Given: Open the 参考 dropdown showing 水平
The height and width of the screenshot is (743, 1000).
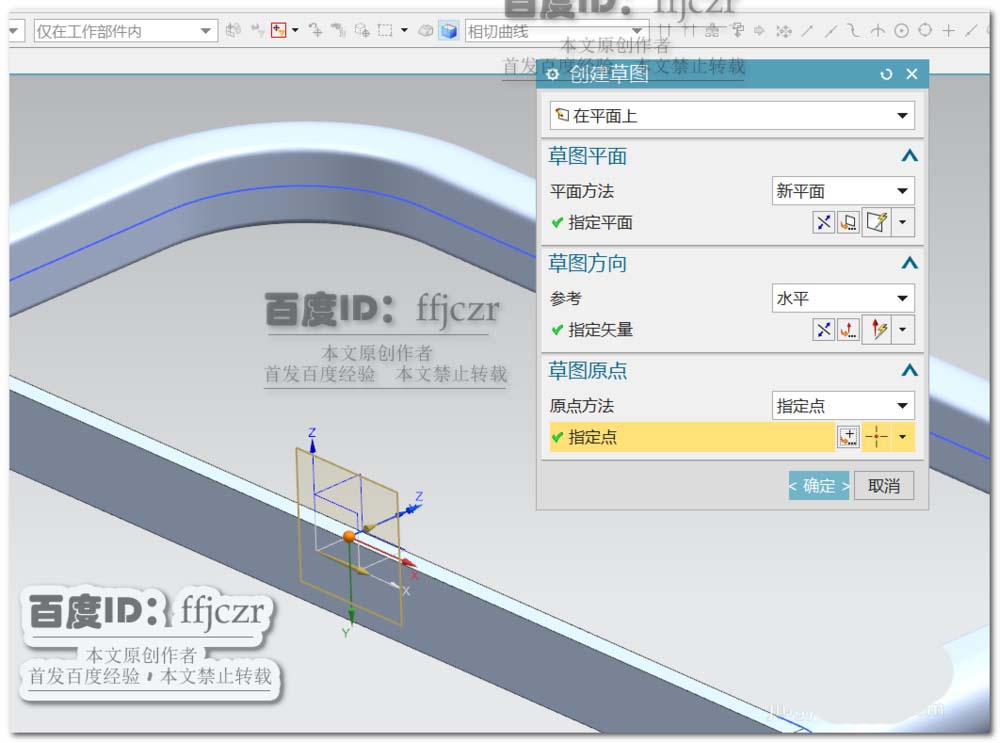Looking at the screenshot, I should pyautogui.click(x=843, y=298).
